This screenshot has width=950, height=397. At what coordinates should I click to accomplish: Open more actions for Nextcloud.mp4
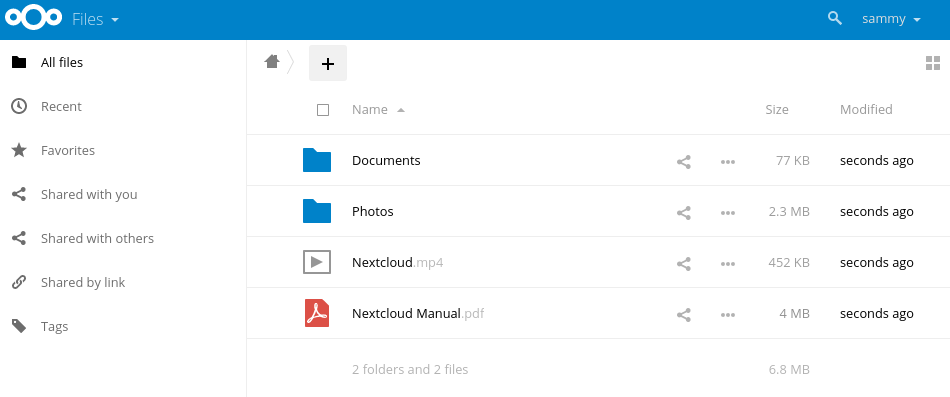[x=728, y=264]
